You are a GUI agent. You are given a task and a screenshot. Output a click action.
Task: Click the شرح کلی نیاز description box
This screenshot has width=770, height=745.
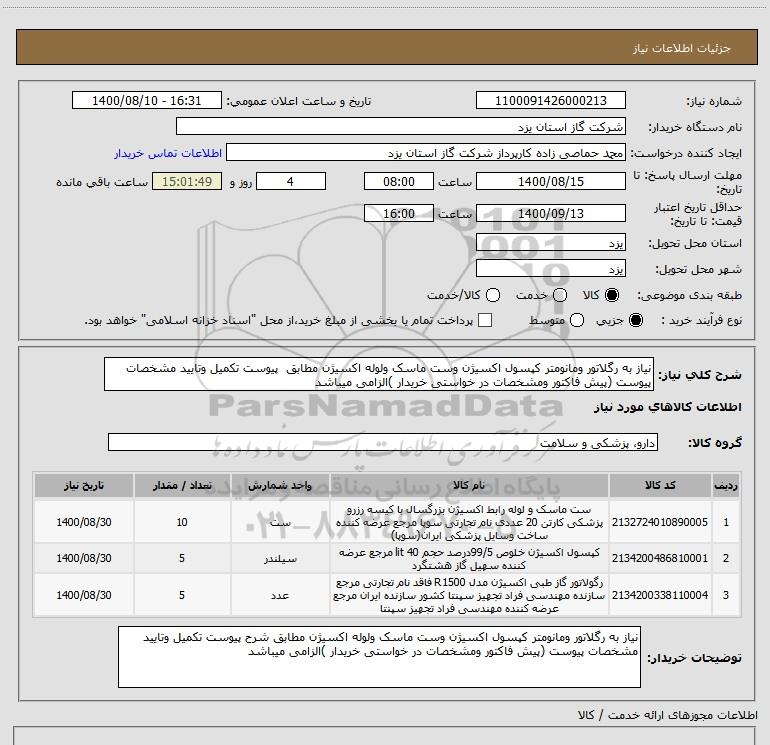[379, 375]
